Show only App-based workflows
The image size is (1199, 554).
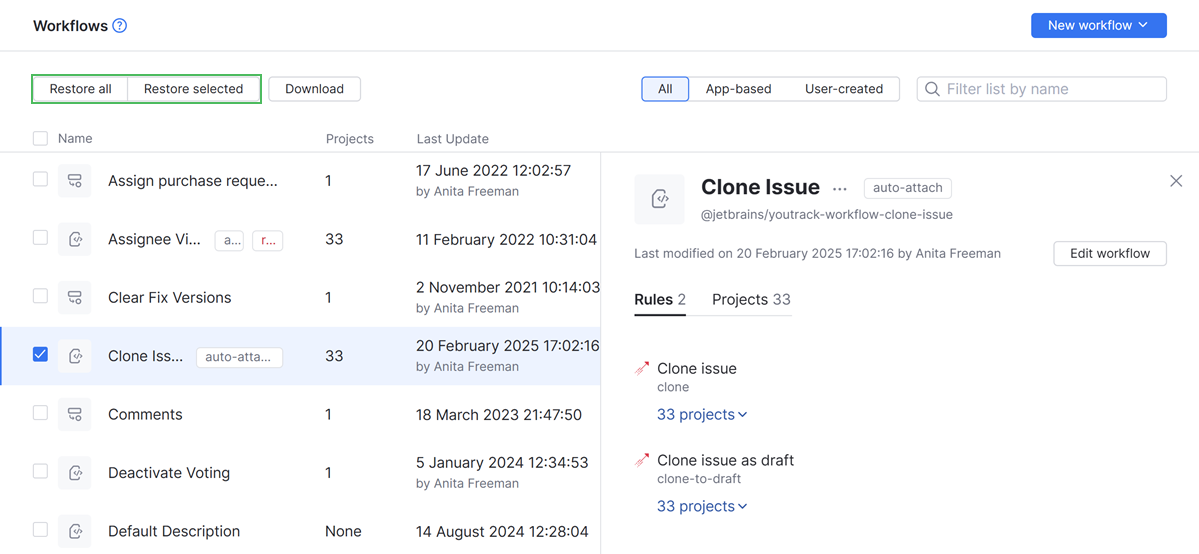tap(738, 89)
